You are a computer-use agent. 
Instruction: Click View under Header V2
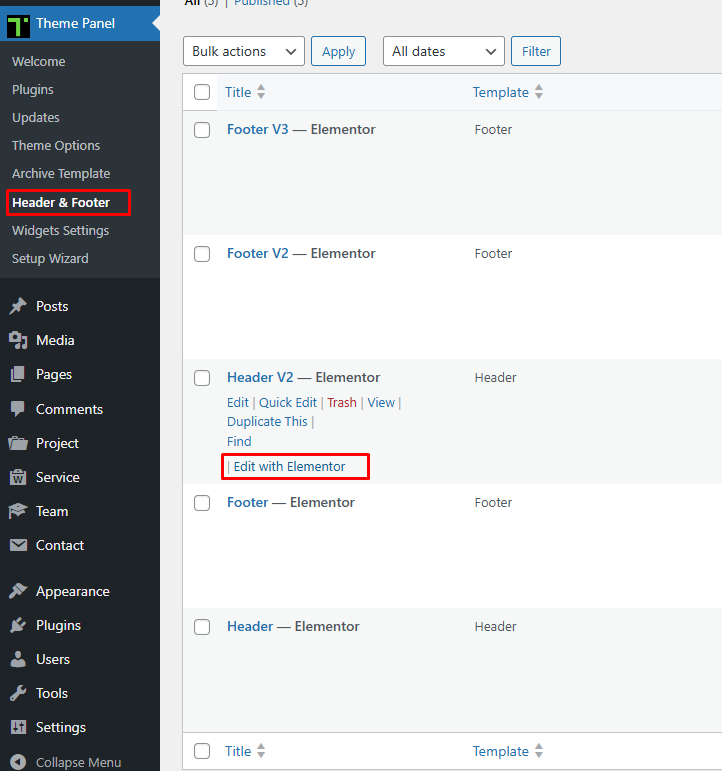(381, 403)
